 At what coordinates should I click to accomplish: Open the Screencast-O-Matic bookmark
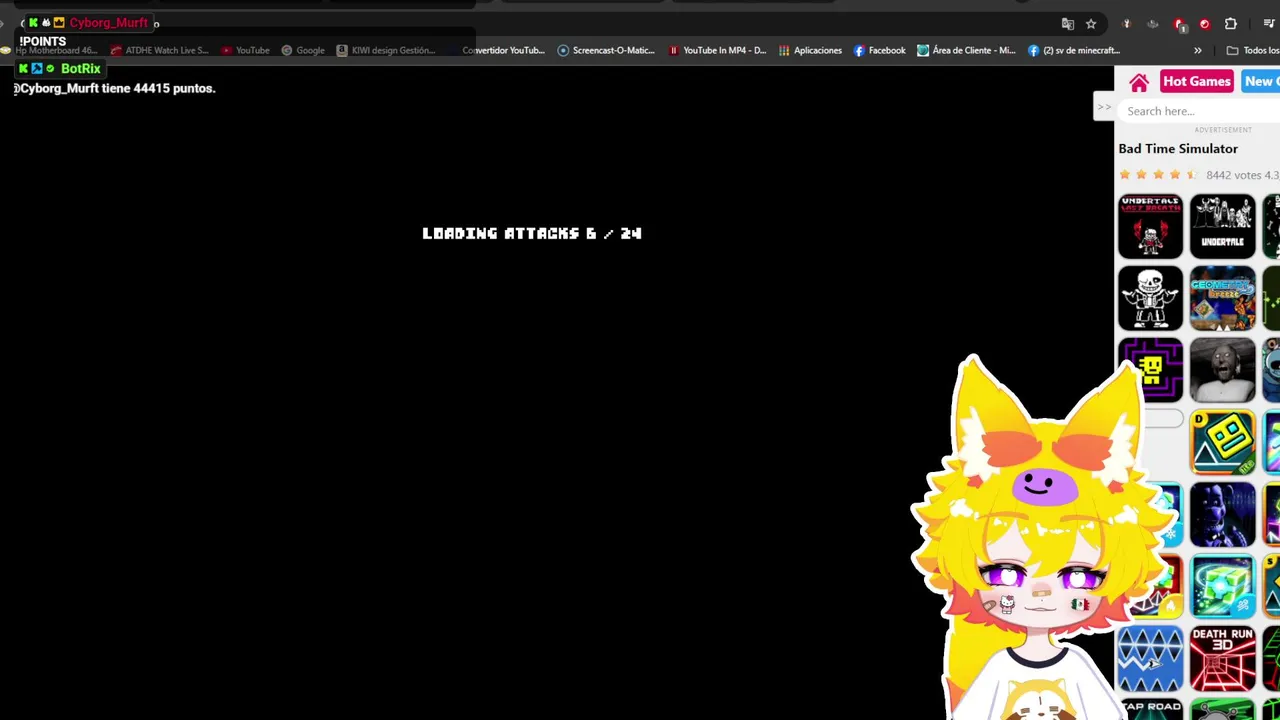tap(606, 50)
